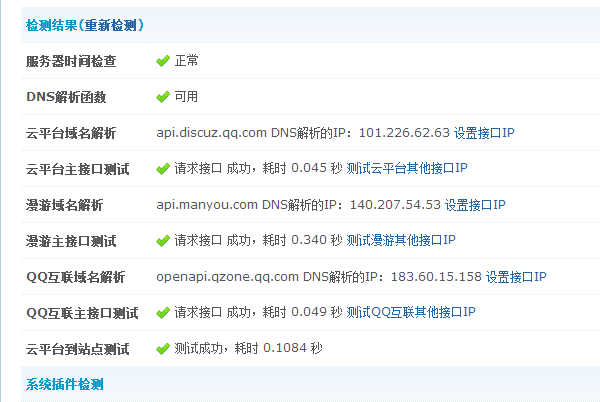
Task: Select the 云平台到站点测试 row label
Action: 78,349
